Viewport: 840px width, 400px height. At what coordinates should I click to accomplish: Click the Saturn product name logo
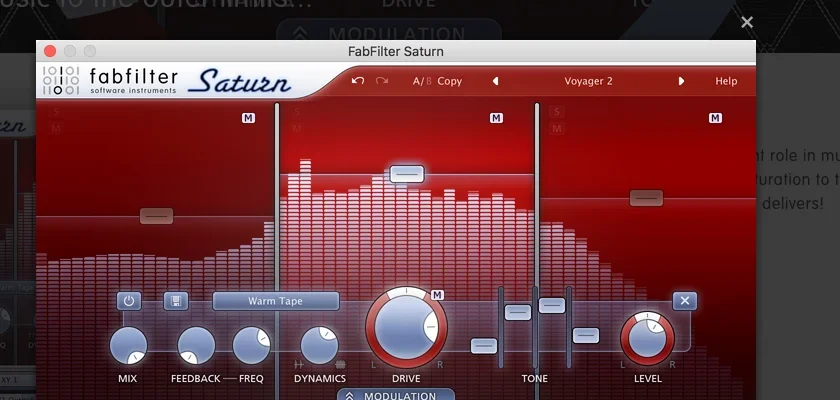point(239,81)
